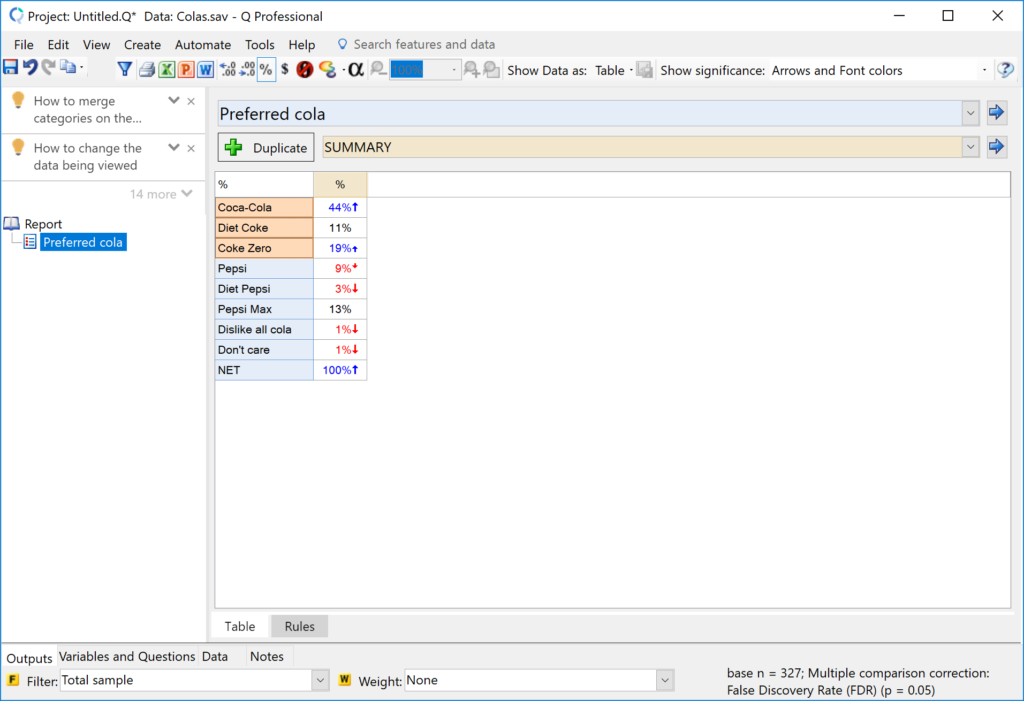Export the table to Excel

[x=167, y=70]
